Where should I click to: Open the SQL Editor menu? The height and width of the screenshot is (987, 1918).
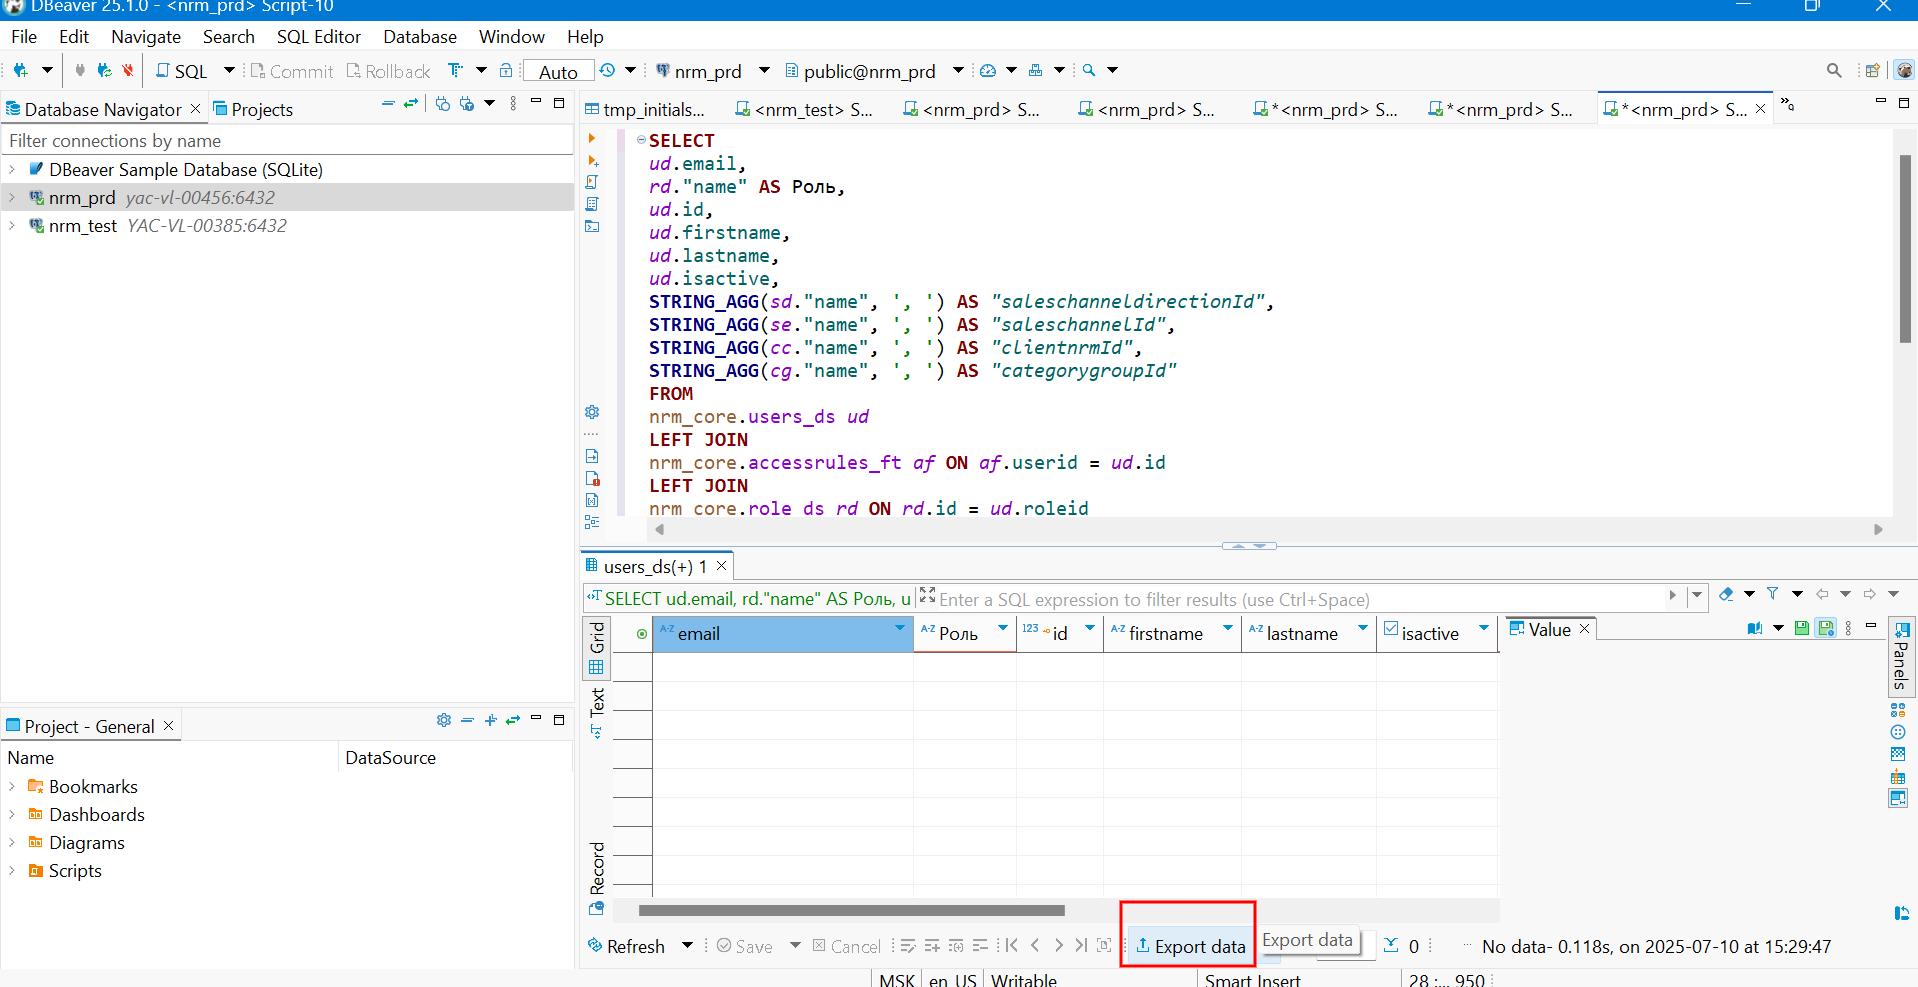click(318, 37)
